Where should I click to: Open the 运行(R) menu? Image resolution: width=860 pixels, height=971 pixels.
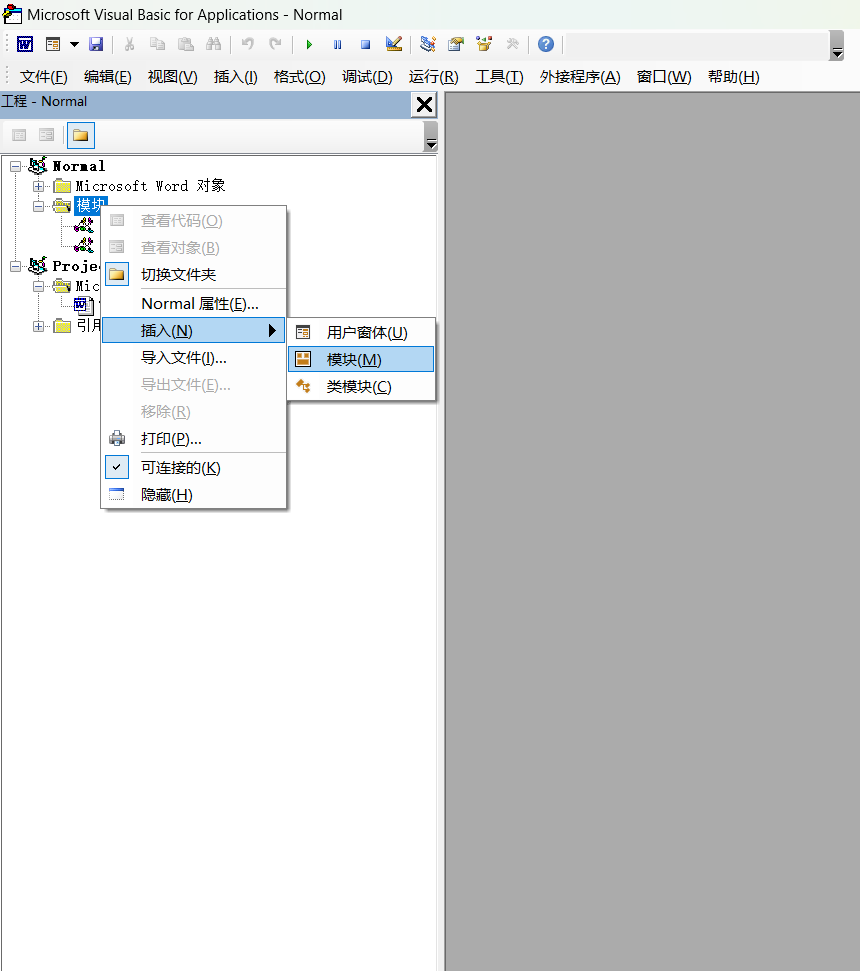pos(433,77)
